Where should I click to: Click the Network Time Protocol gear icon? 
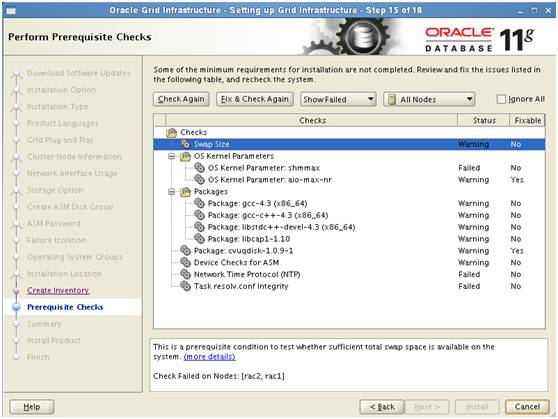coord(185,274)
